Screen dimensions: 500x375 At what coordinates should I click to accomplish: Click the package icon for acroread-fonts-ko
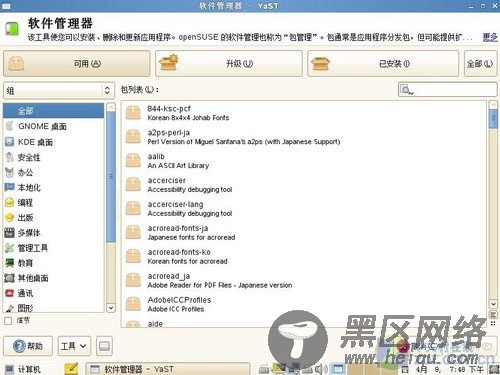click(133, 256)
